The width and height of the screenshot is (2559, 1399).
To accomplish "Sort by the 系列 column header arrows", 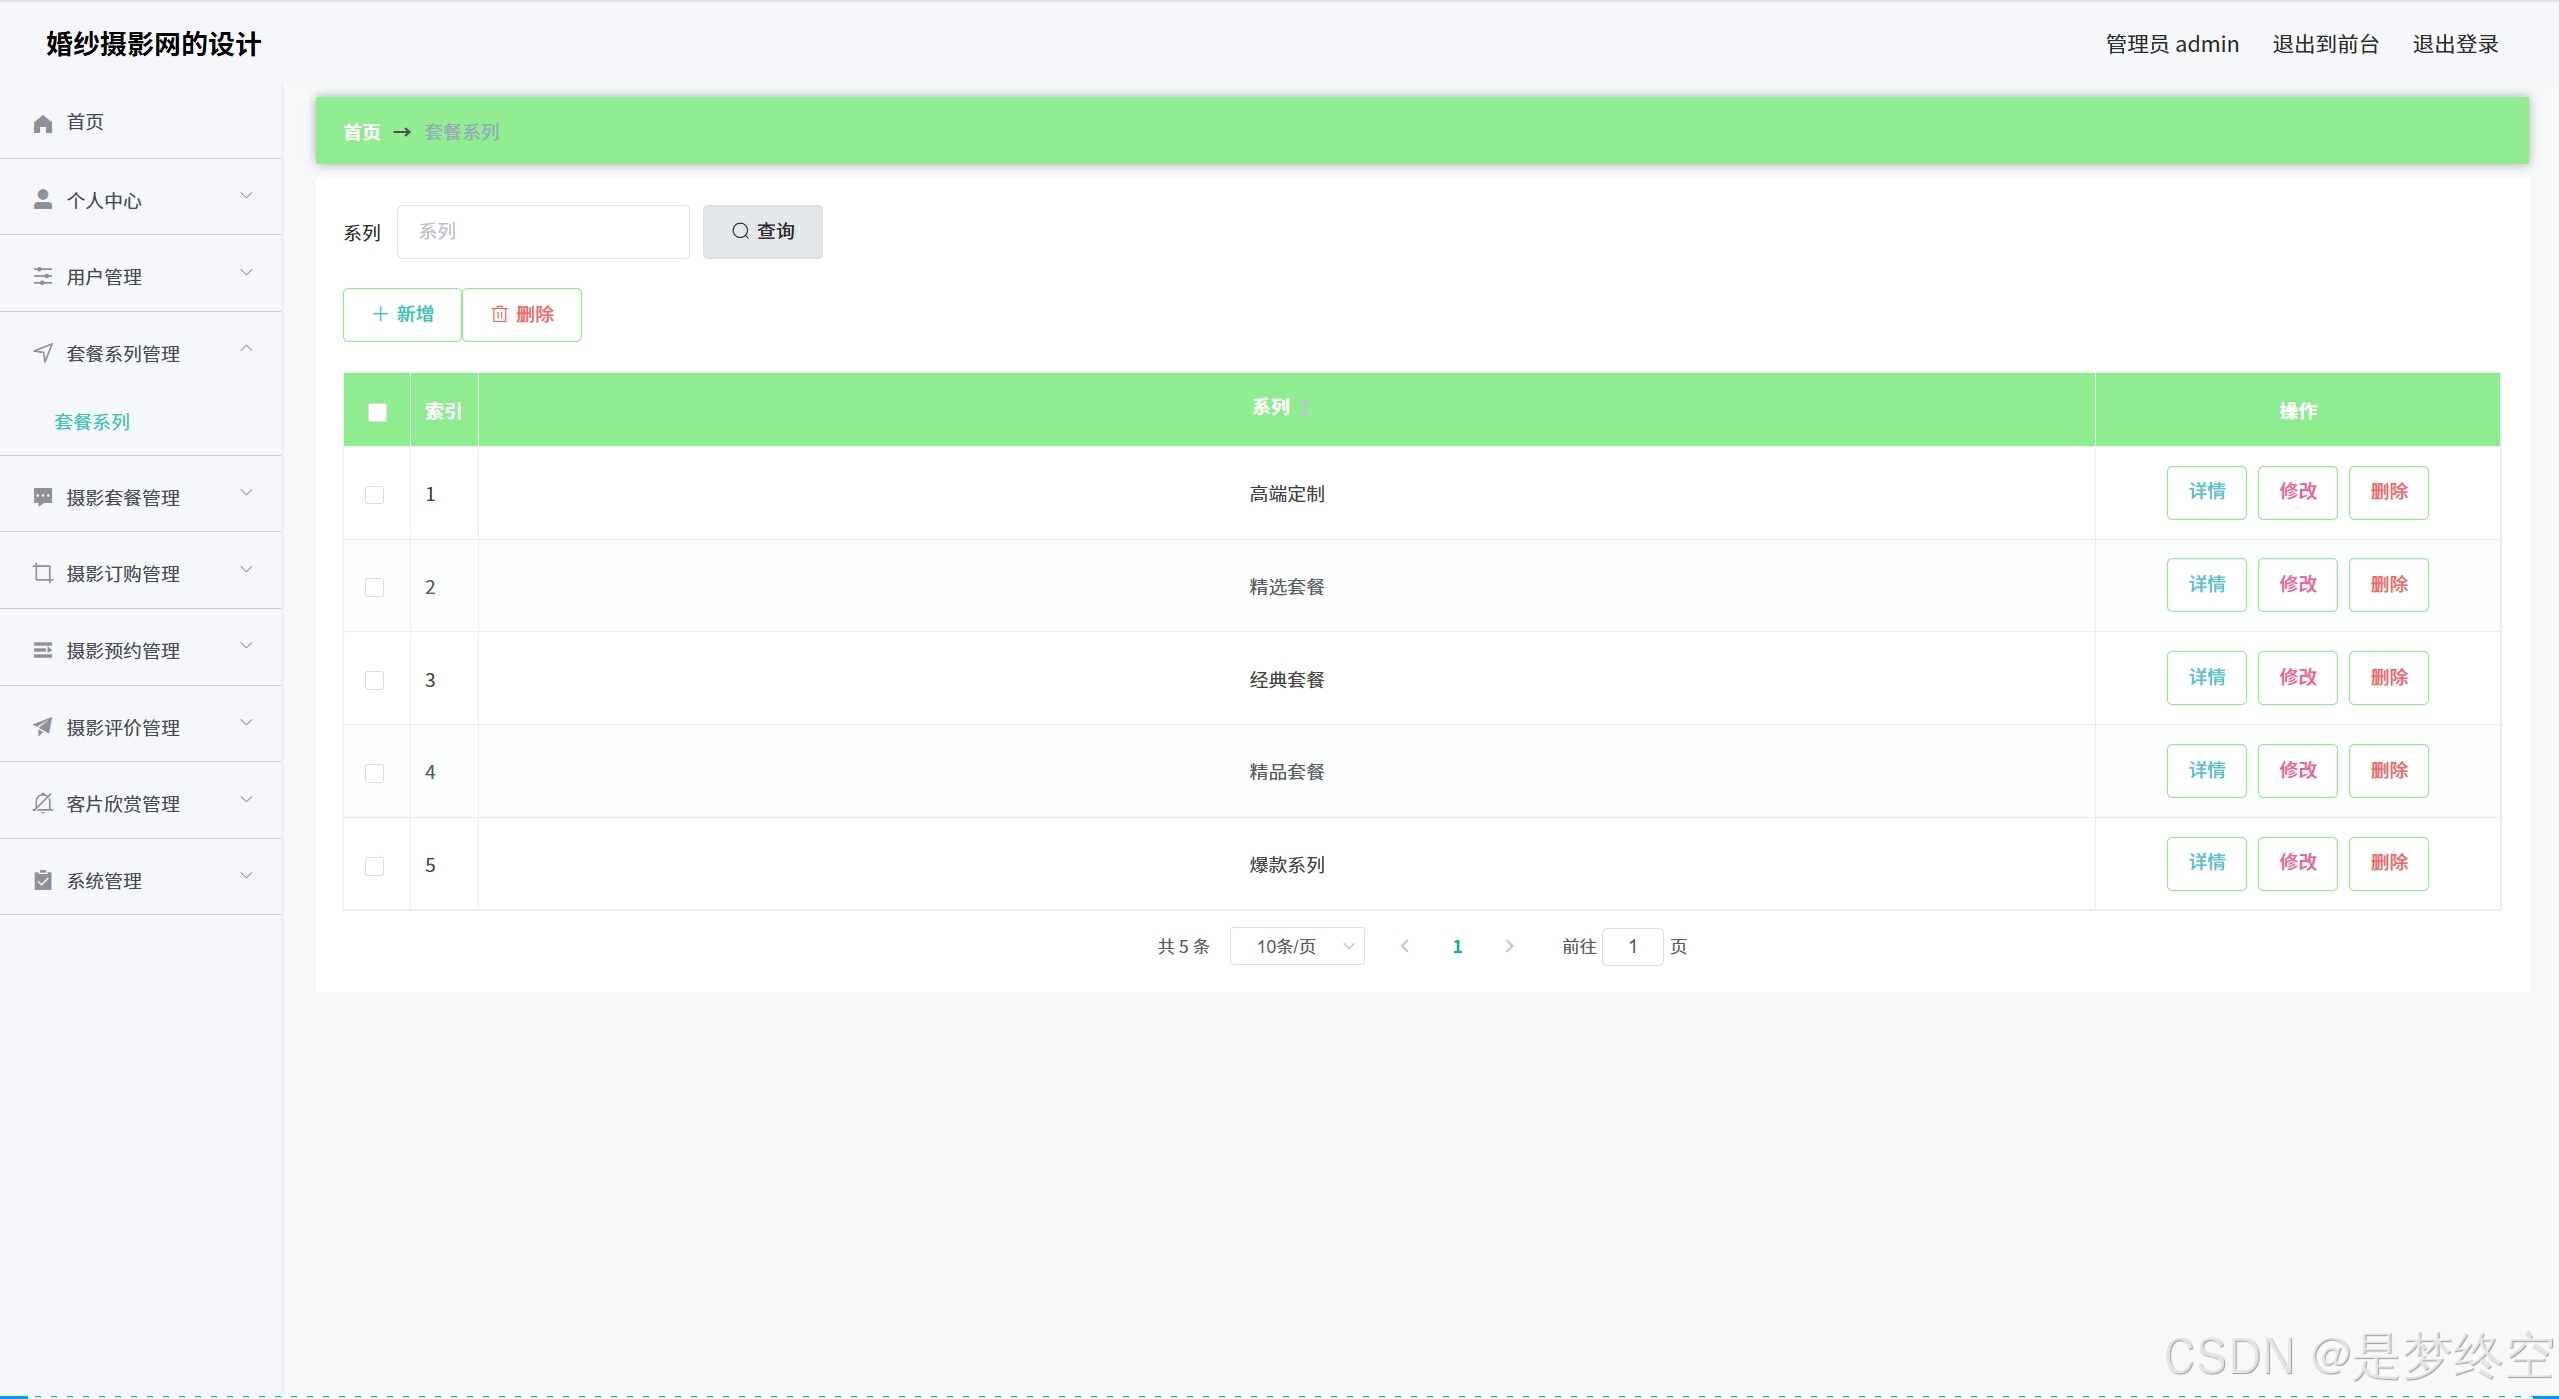I will tap(1306, 408).
